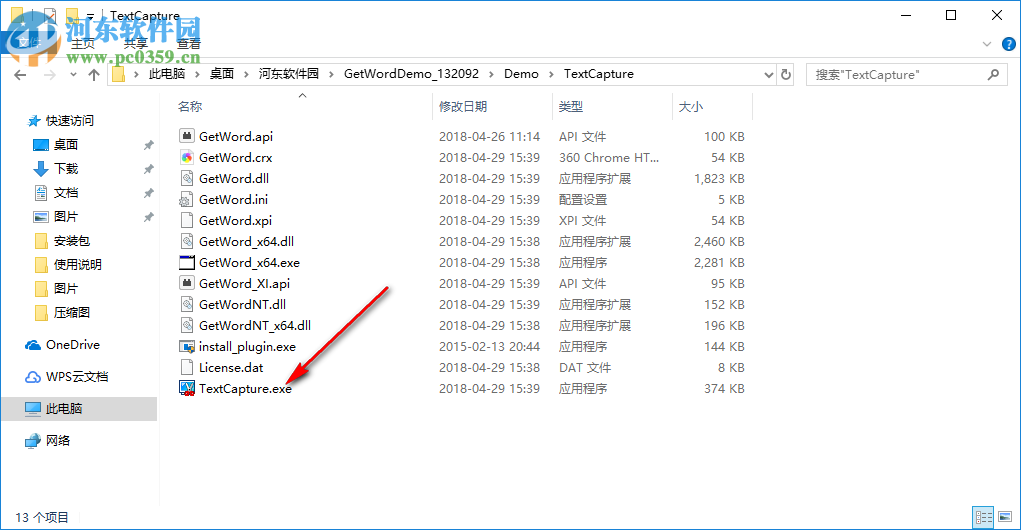Screen dimensions: 1021x530
Task: Expand the ribbon with the chevron
Action: [986, 44]
